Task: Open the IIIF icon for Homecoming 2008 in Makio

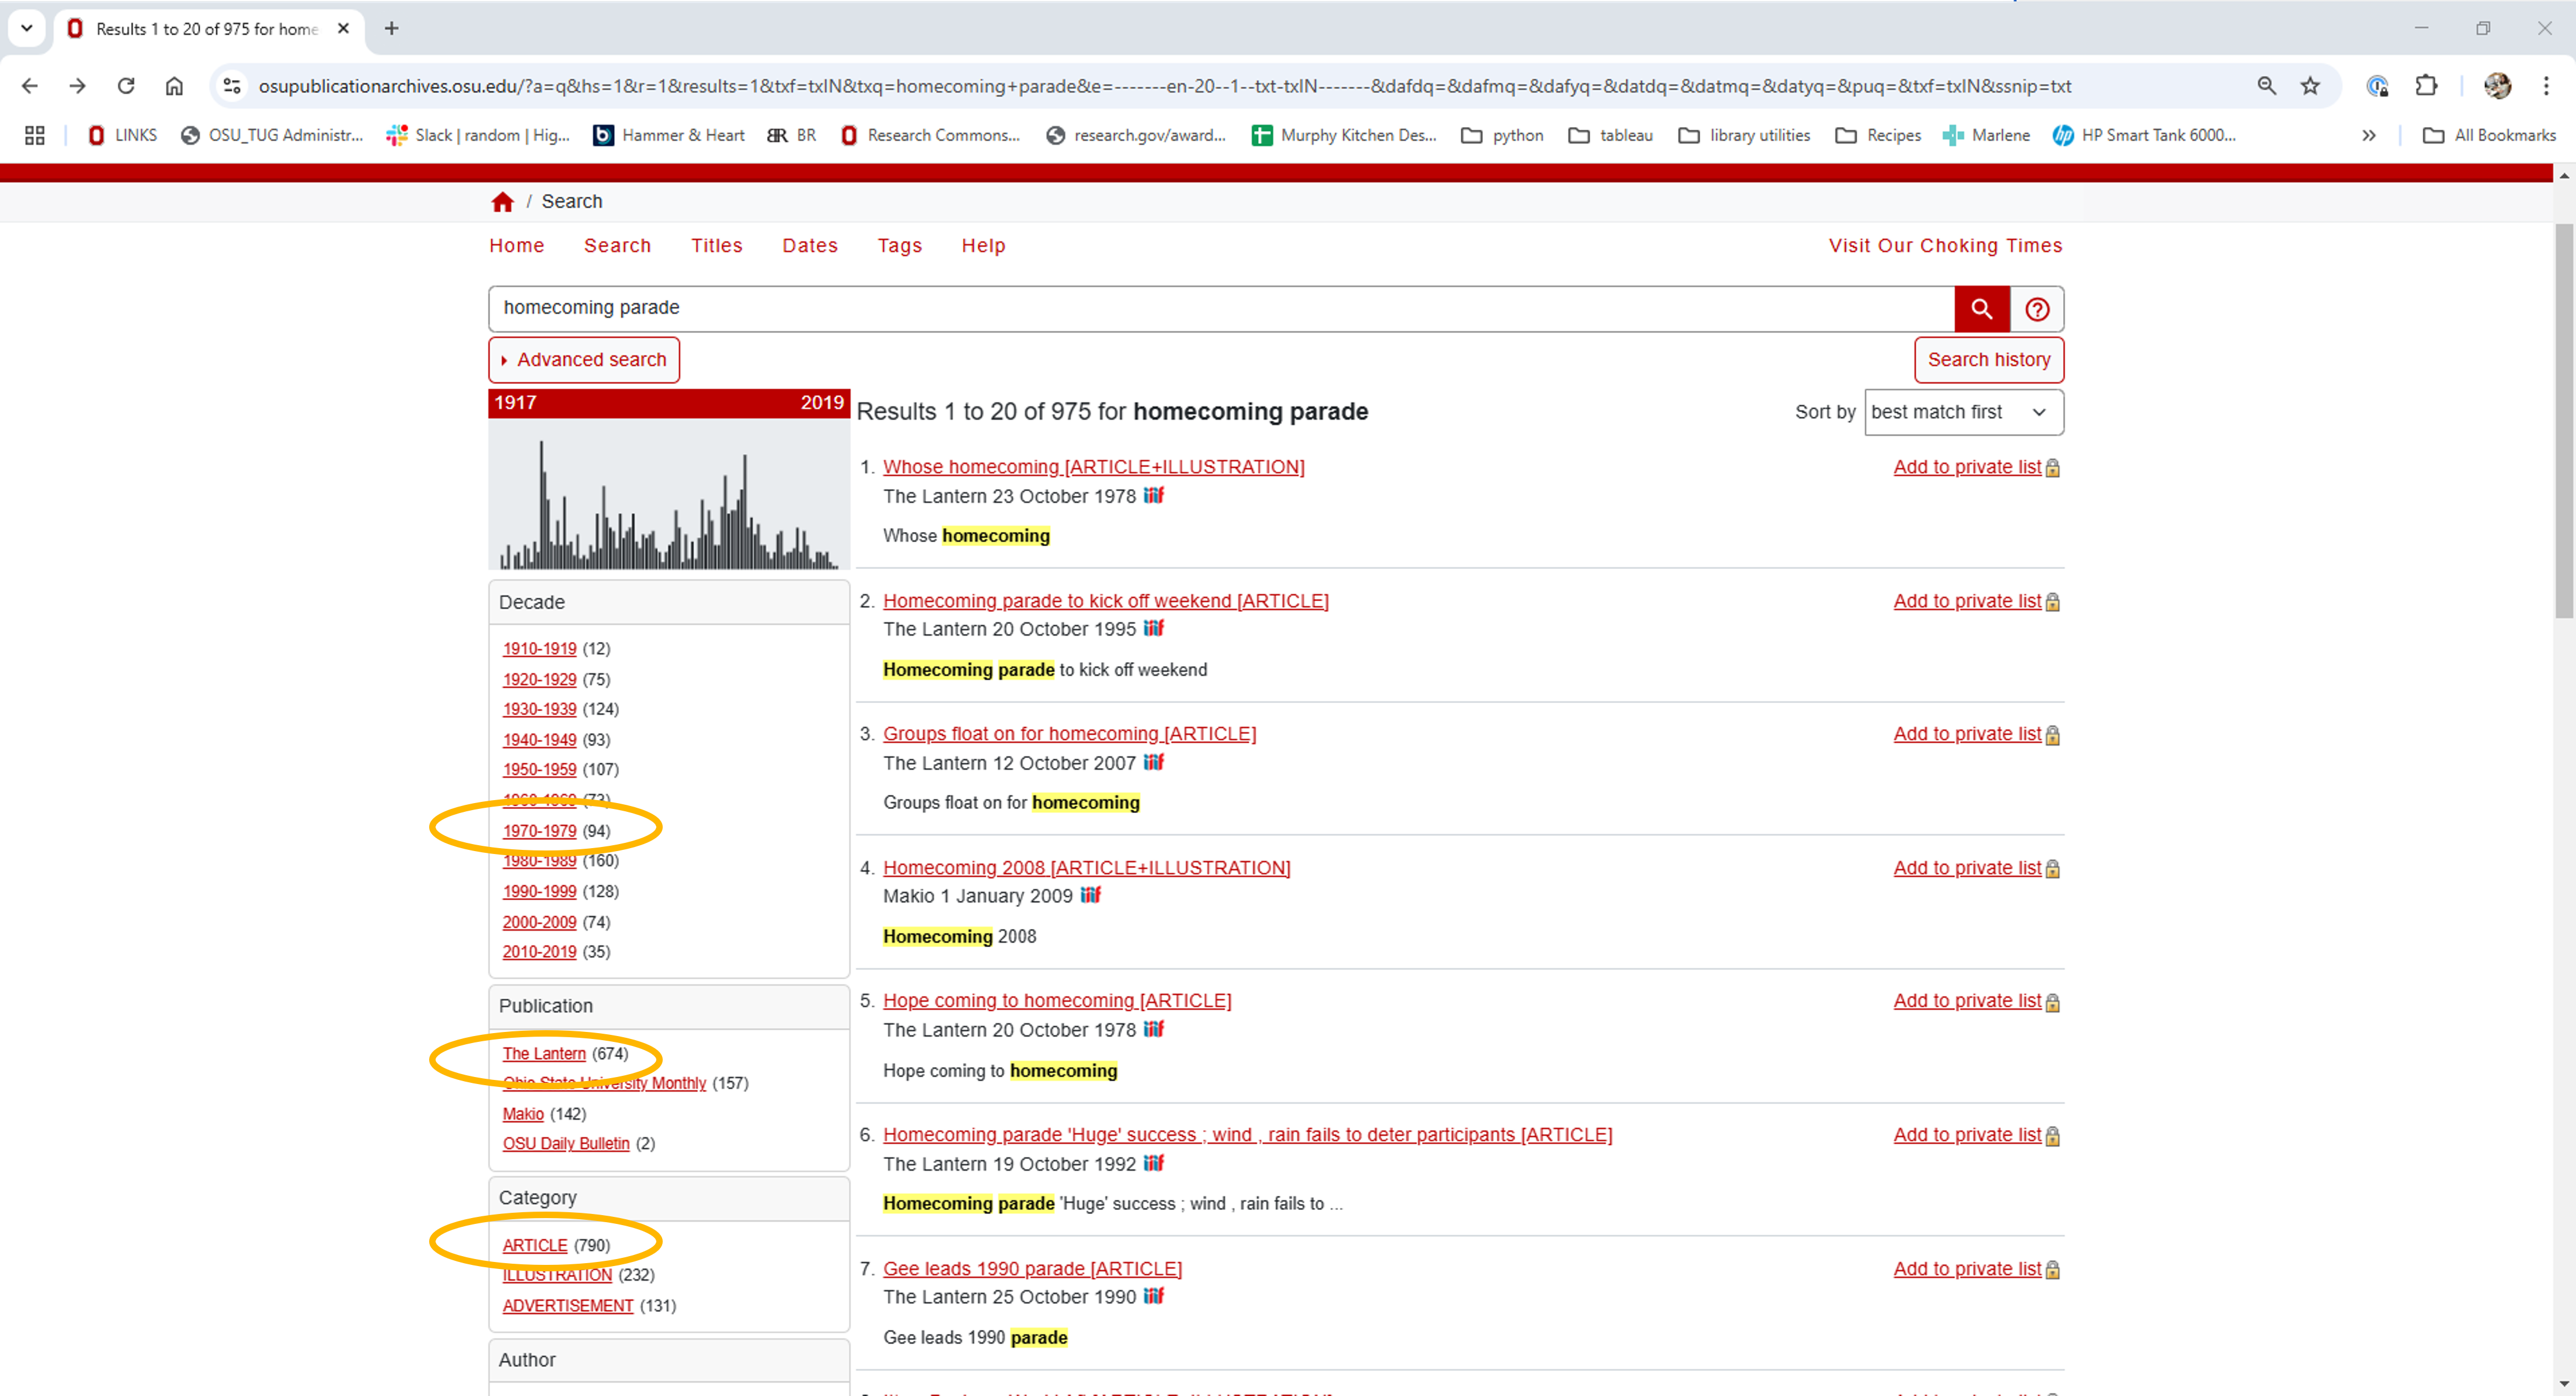Action: tap(1089, 896)
